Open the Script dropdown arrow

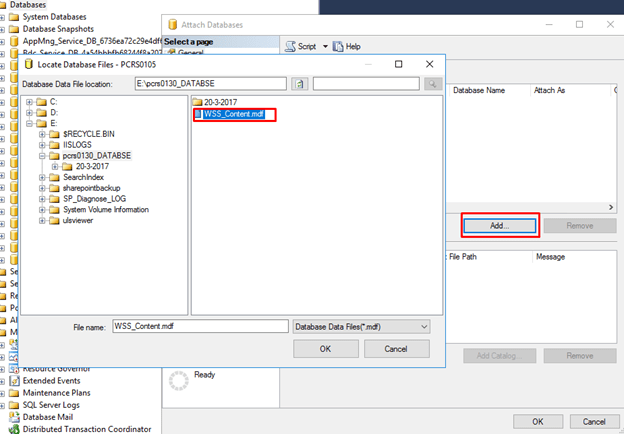click(x=325, y=46)
